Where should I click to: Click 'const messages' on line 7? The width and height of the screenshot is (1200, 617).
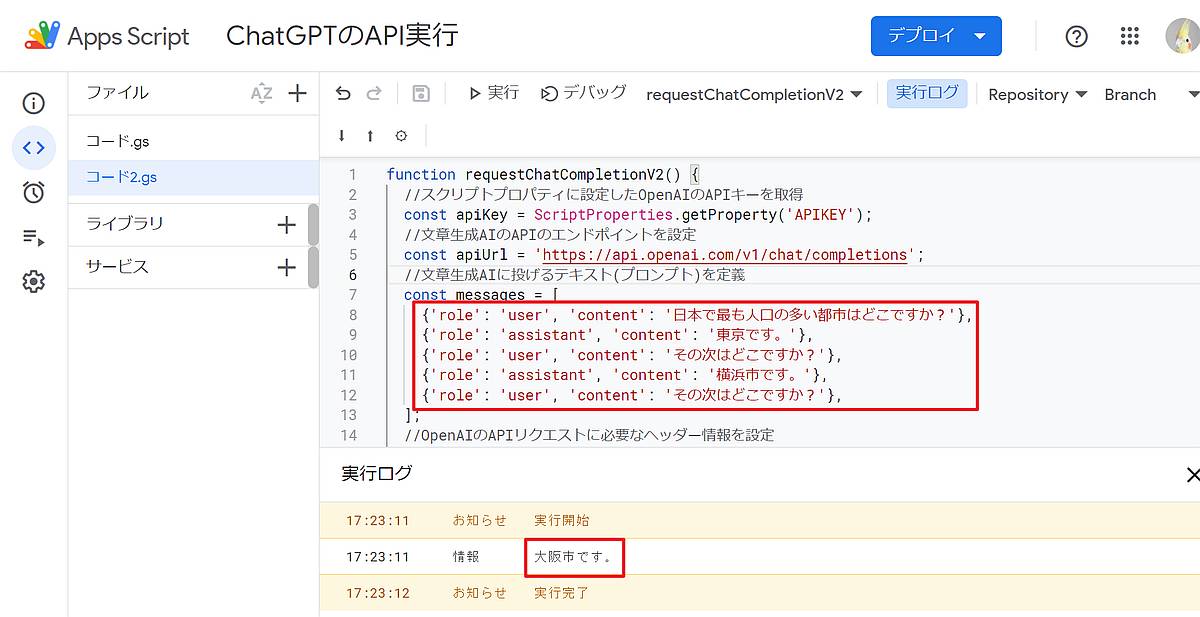[x=464, y=295]
